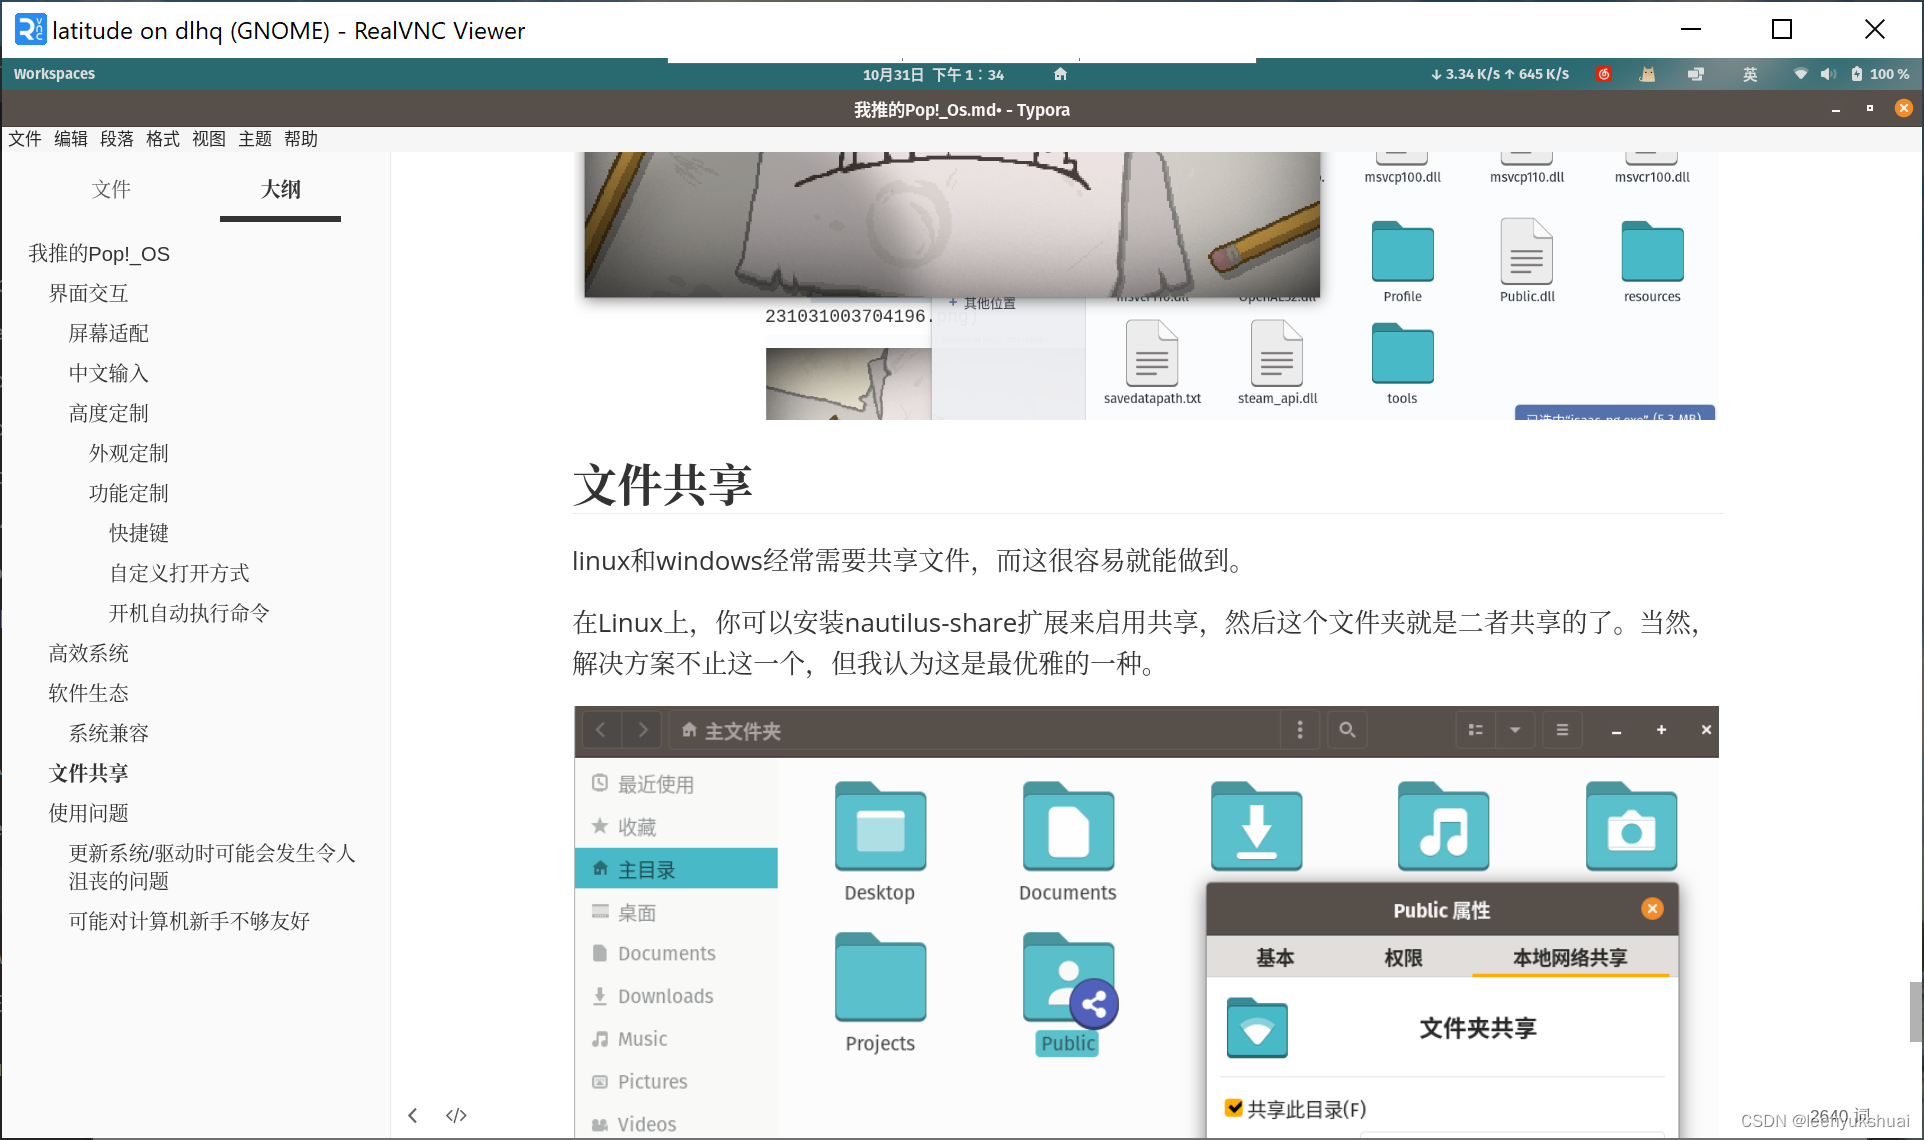
Task: Open the Wi-Fi status icon
Action: (1800, 74)
